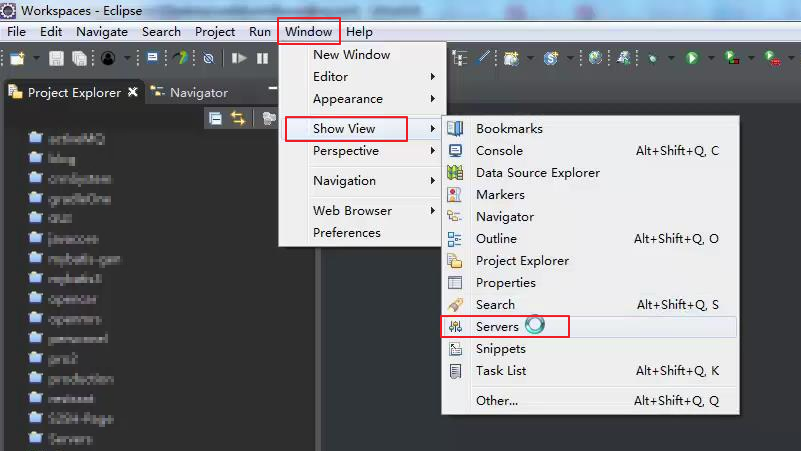Select Snippets view from submenu

590,348
